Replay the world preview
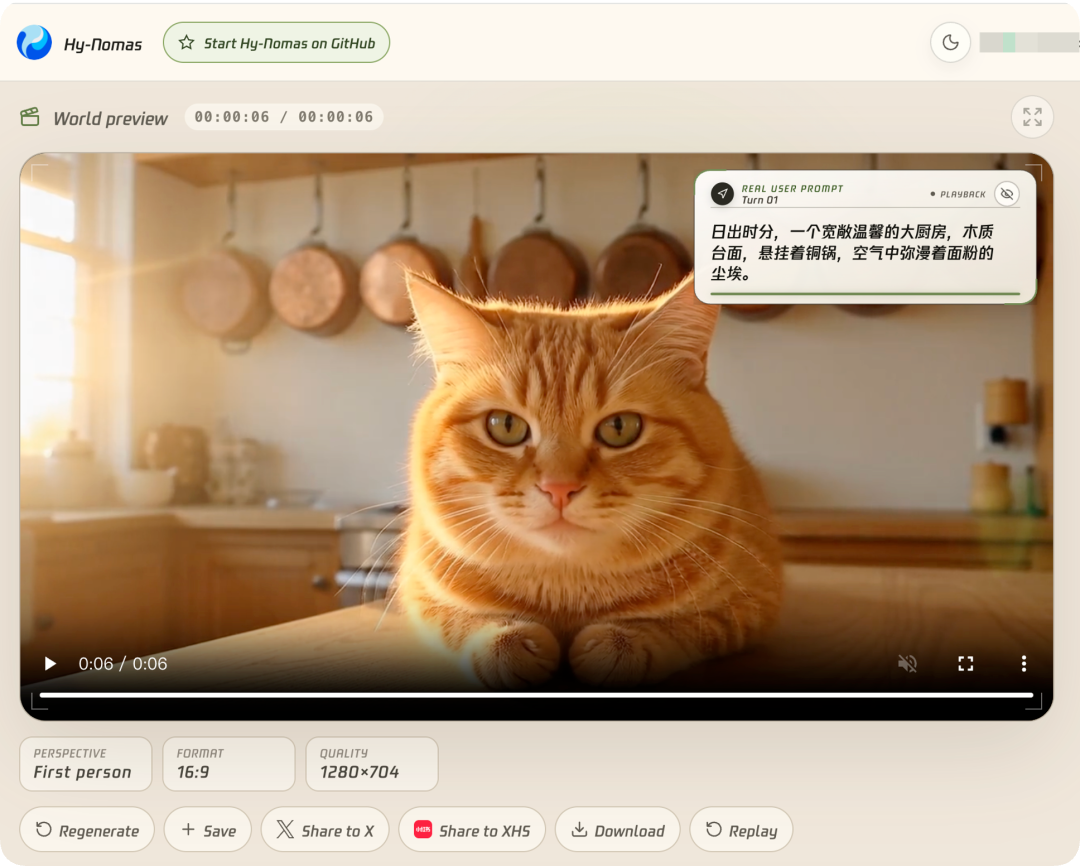The image size is (1080, 866). point(741,830)
